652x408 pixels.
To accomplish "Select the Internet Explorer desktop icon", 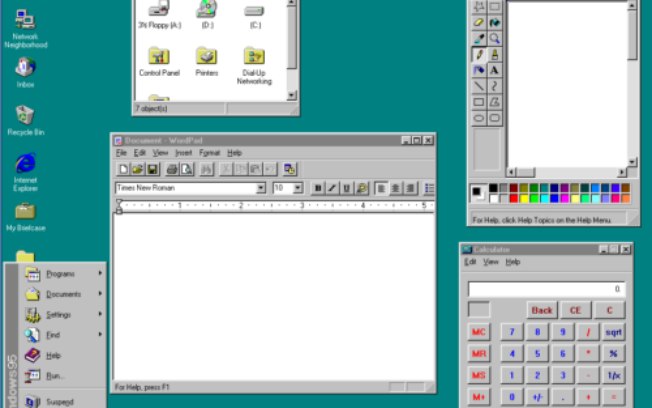I will point(25,172).
